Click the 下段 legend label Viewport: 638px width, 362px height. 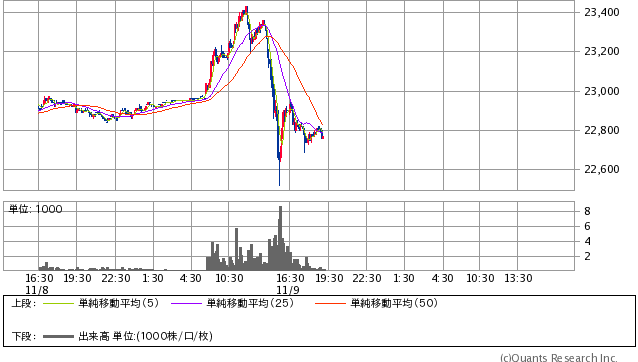23,336
